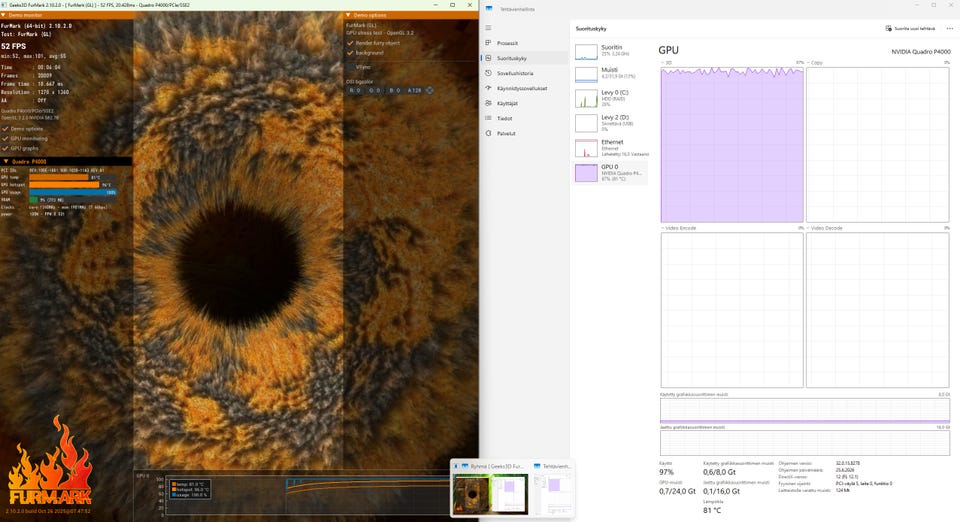Click the Käyttäjät people icon

(488, 103)
